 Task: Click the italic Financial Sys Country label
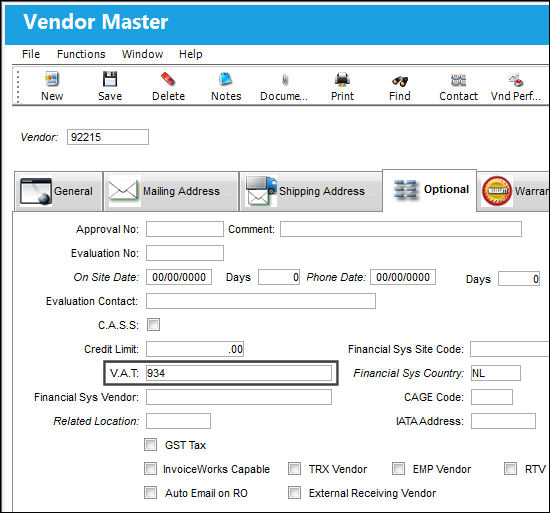click(409, 373)
